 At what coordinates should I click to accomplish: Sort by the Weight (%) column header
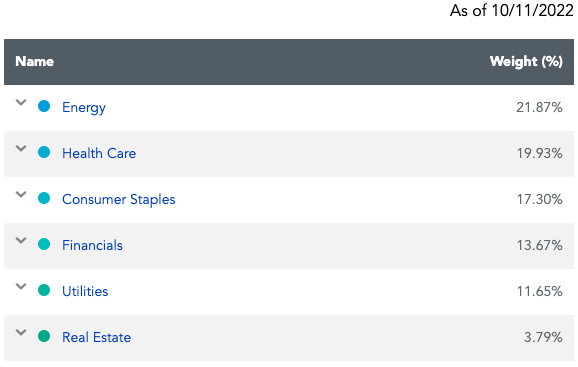click(526, 62)
